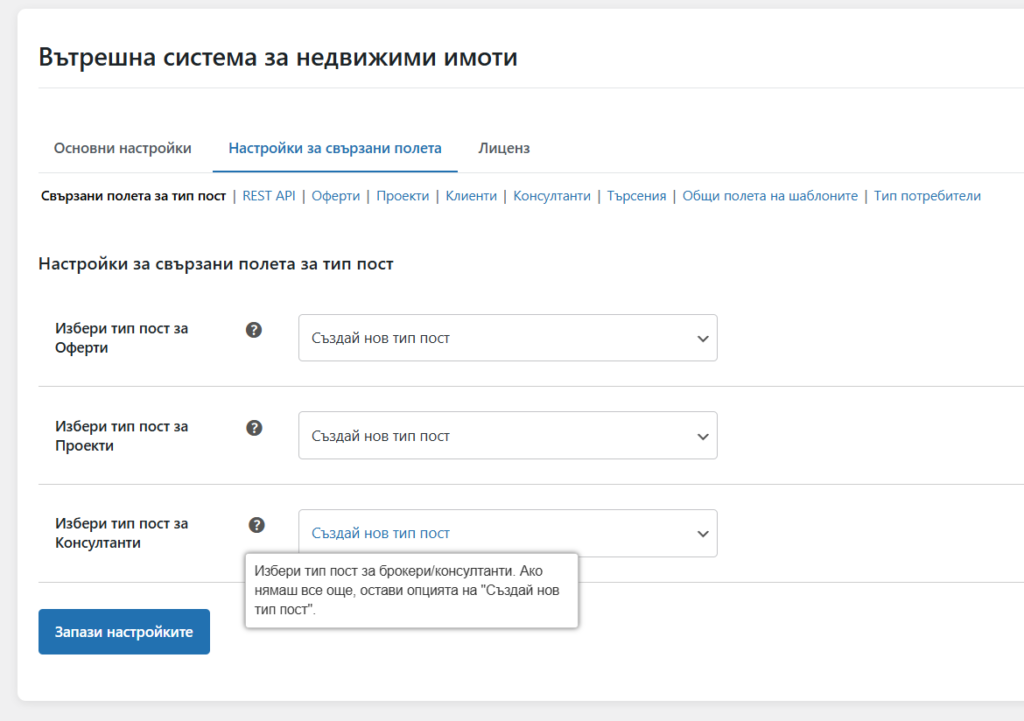
Task: Open the Проекти post type dropdown
Action: tap(507, 436)
